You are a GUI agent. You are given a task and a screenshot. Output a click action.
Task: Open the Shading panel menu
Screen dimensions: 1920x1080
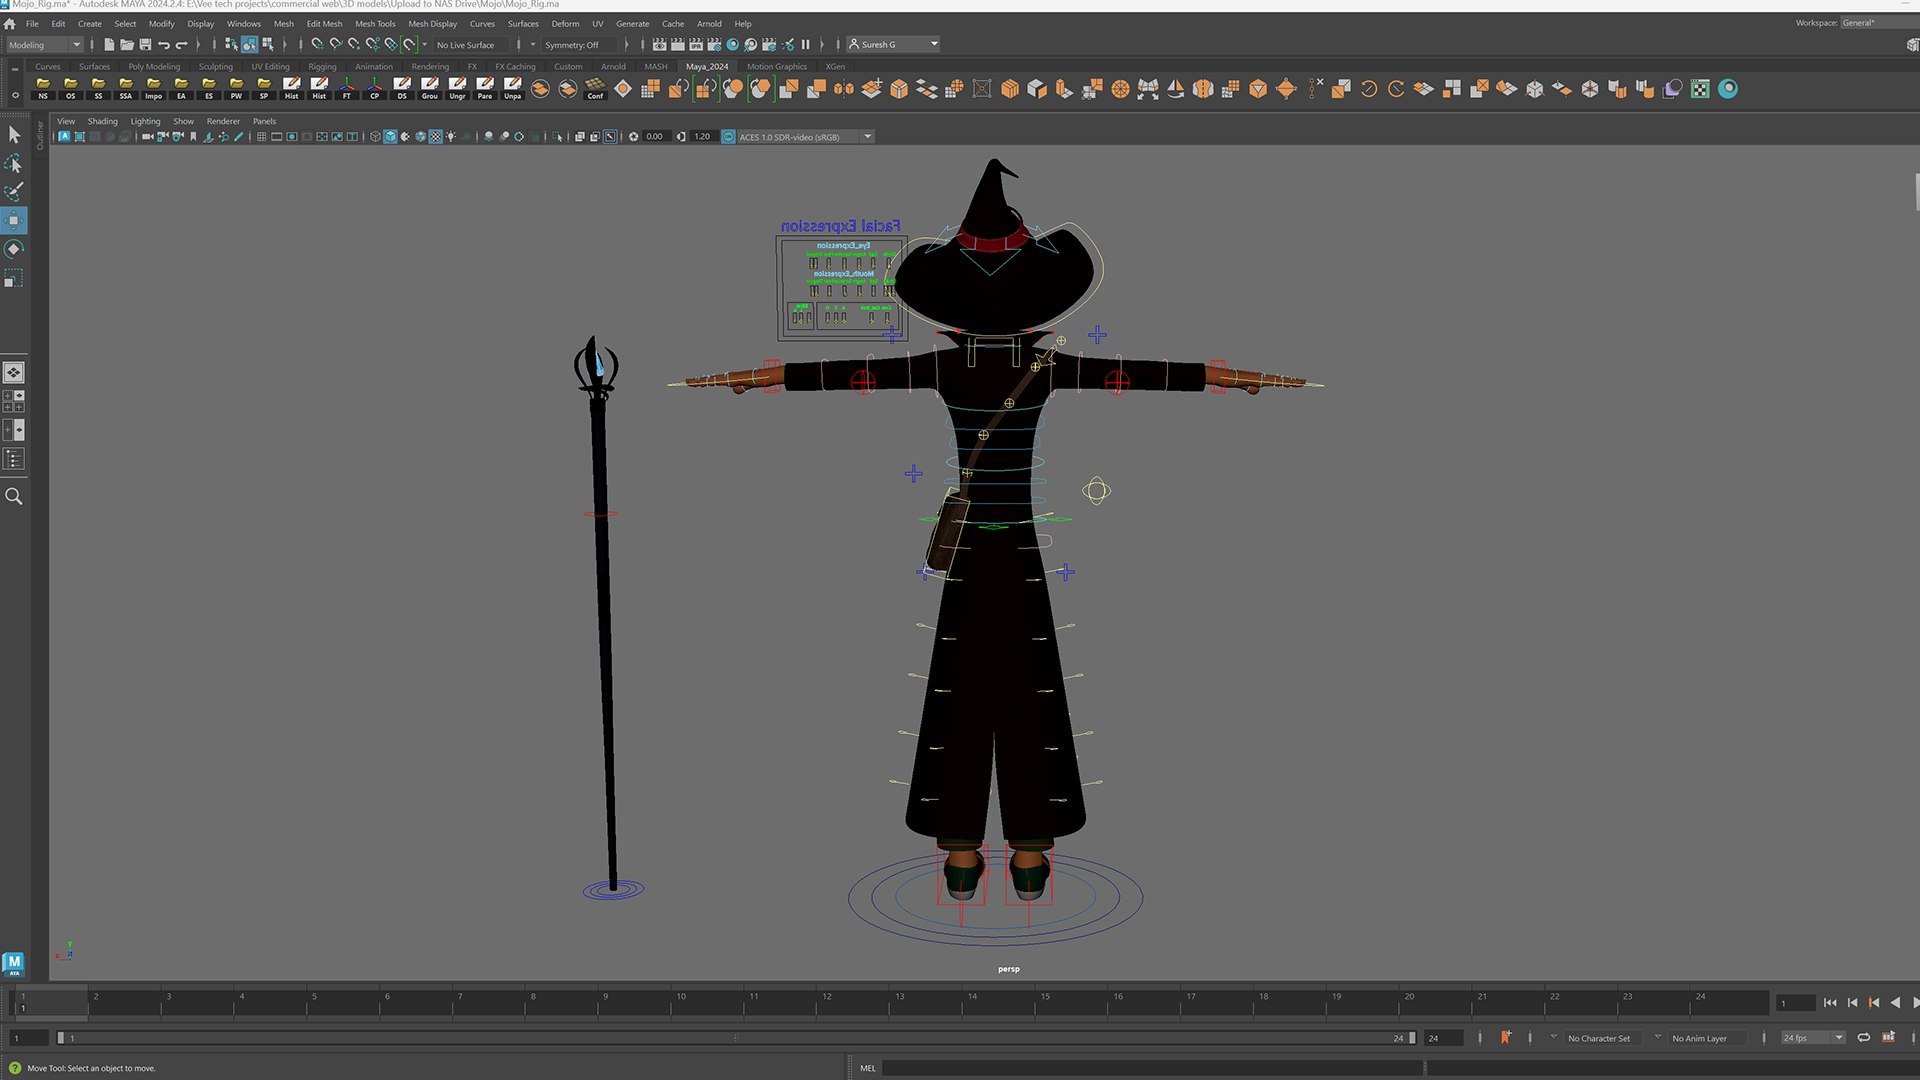click(x=102, y=121)
